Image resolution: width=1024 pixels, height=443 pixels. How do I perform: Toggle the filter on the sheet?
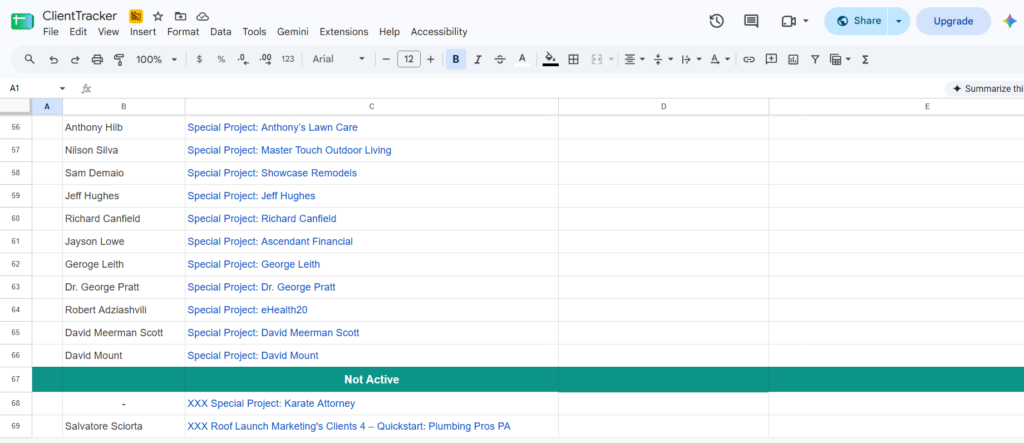click(815, 59)
